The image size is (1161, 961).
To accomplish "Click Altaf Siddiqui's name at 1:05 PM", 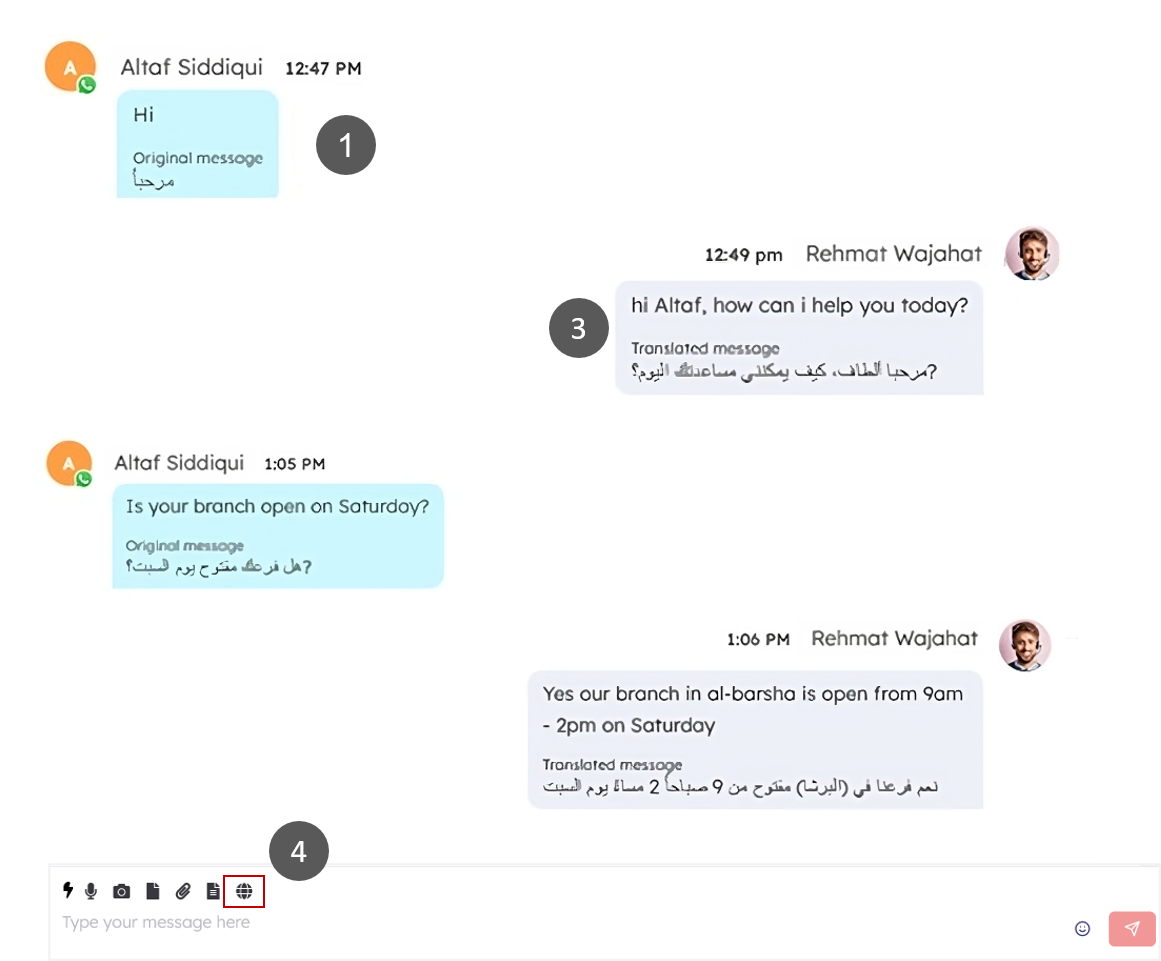I will point(179,463).
